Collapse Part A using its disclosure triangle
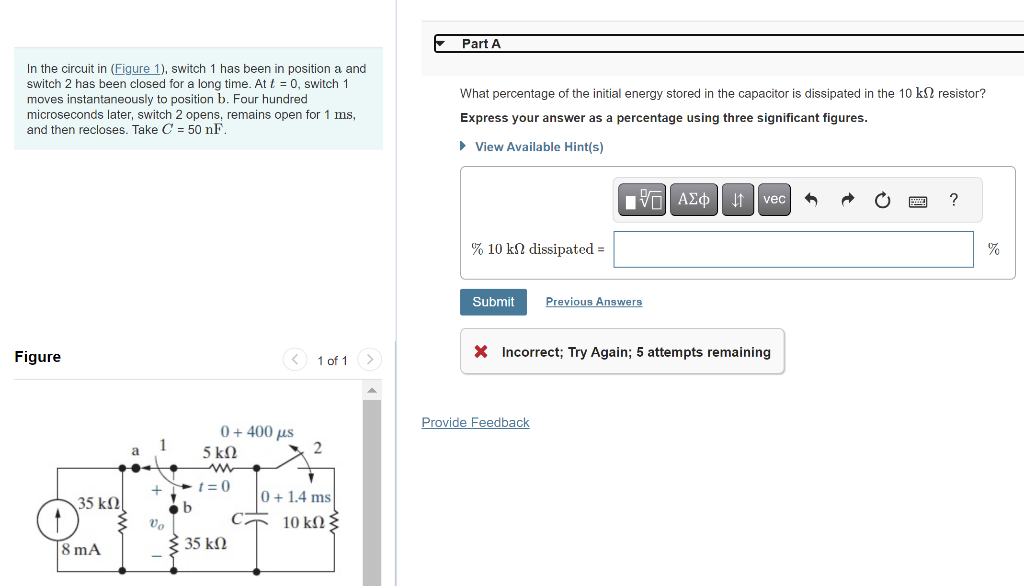 (440, 43)
